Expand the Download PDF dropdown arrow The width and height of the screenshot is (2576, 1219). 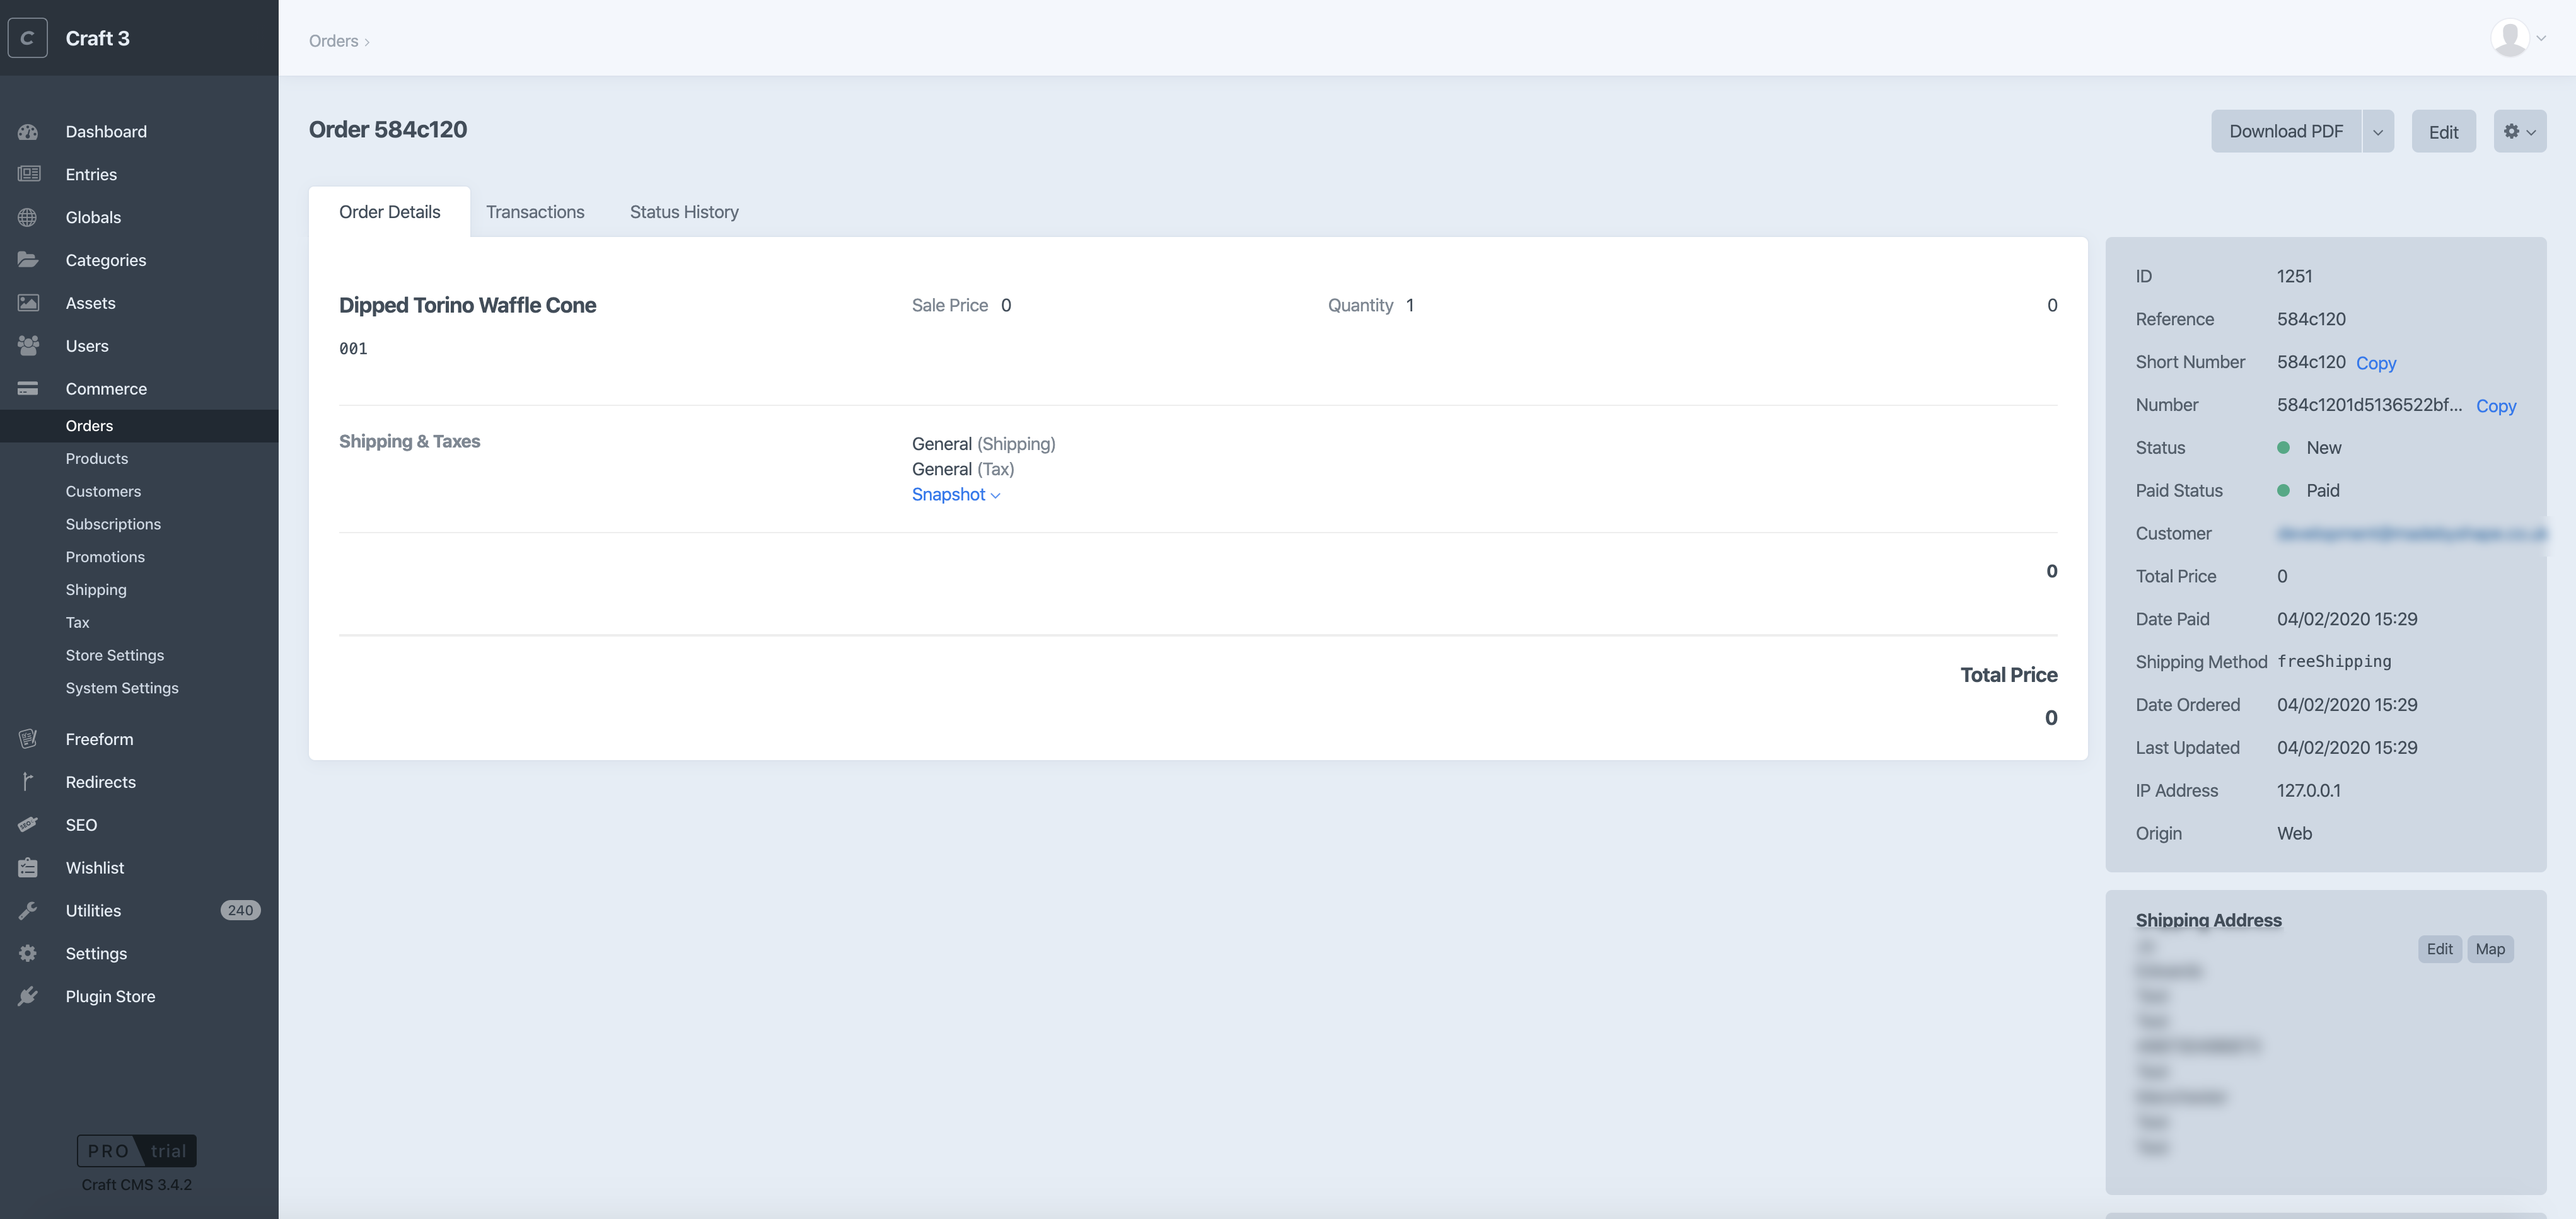pos(2378,131)
